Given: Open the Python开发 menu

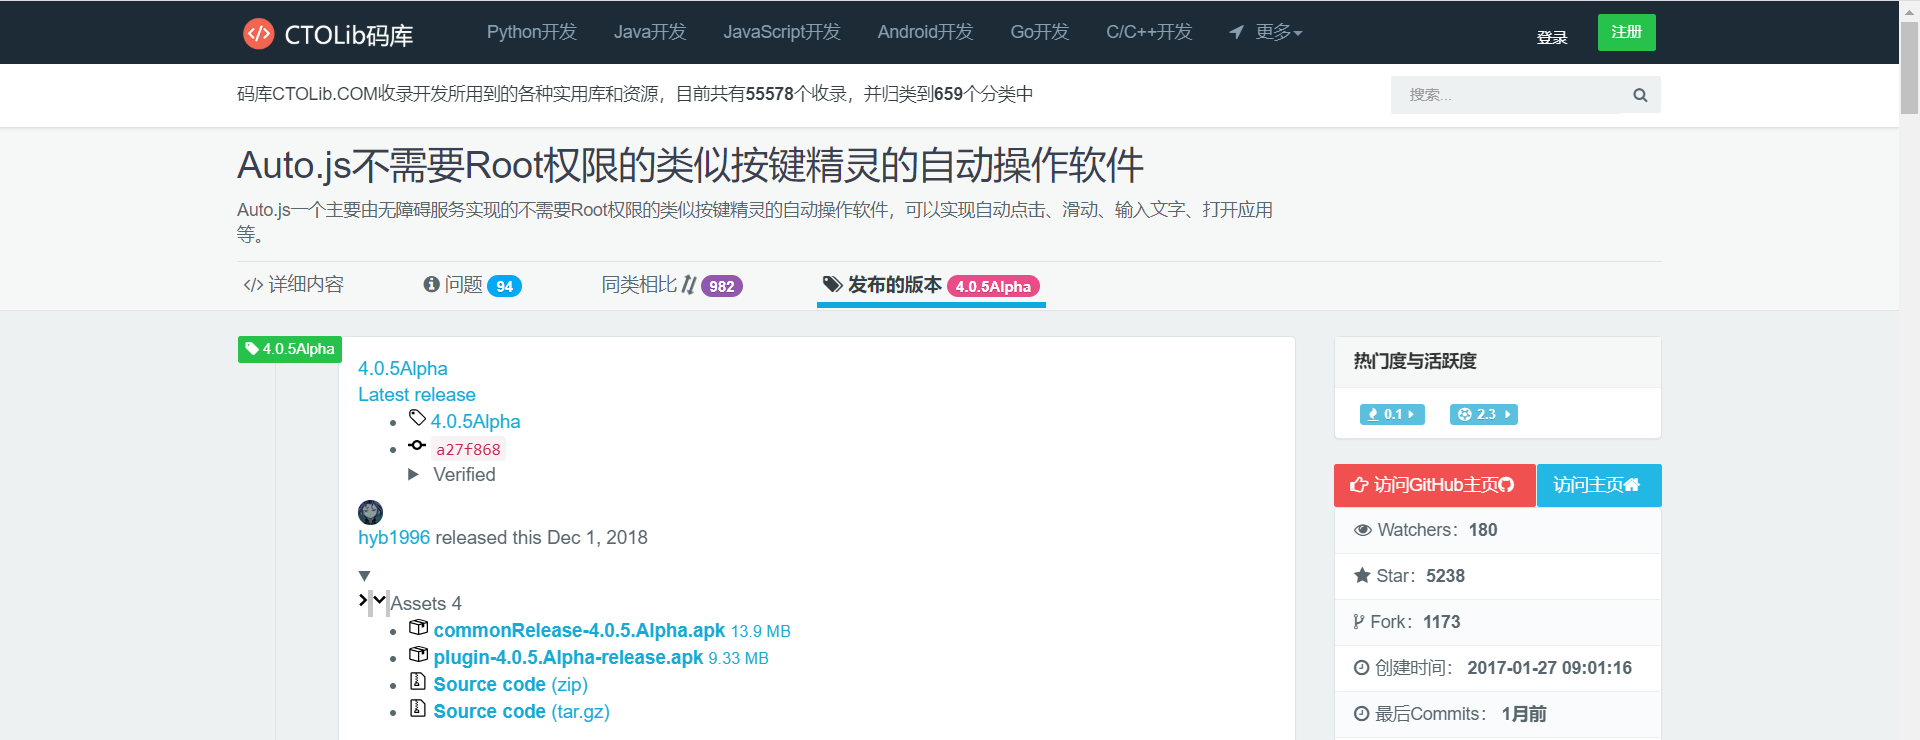Looking at the screenshot, I should tap(532, 32).
